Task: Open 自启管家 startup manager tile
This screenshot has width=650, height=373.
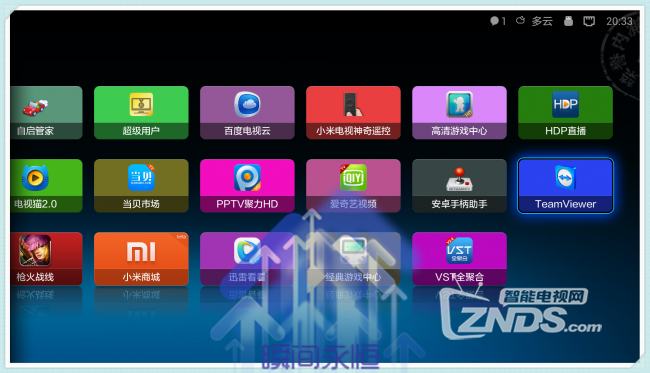Action: (x=46, y=112)
